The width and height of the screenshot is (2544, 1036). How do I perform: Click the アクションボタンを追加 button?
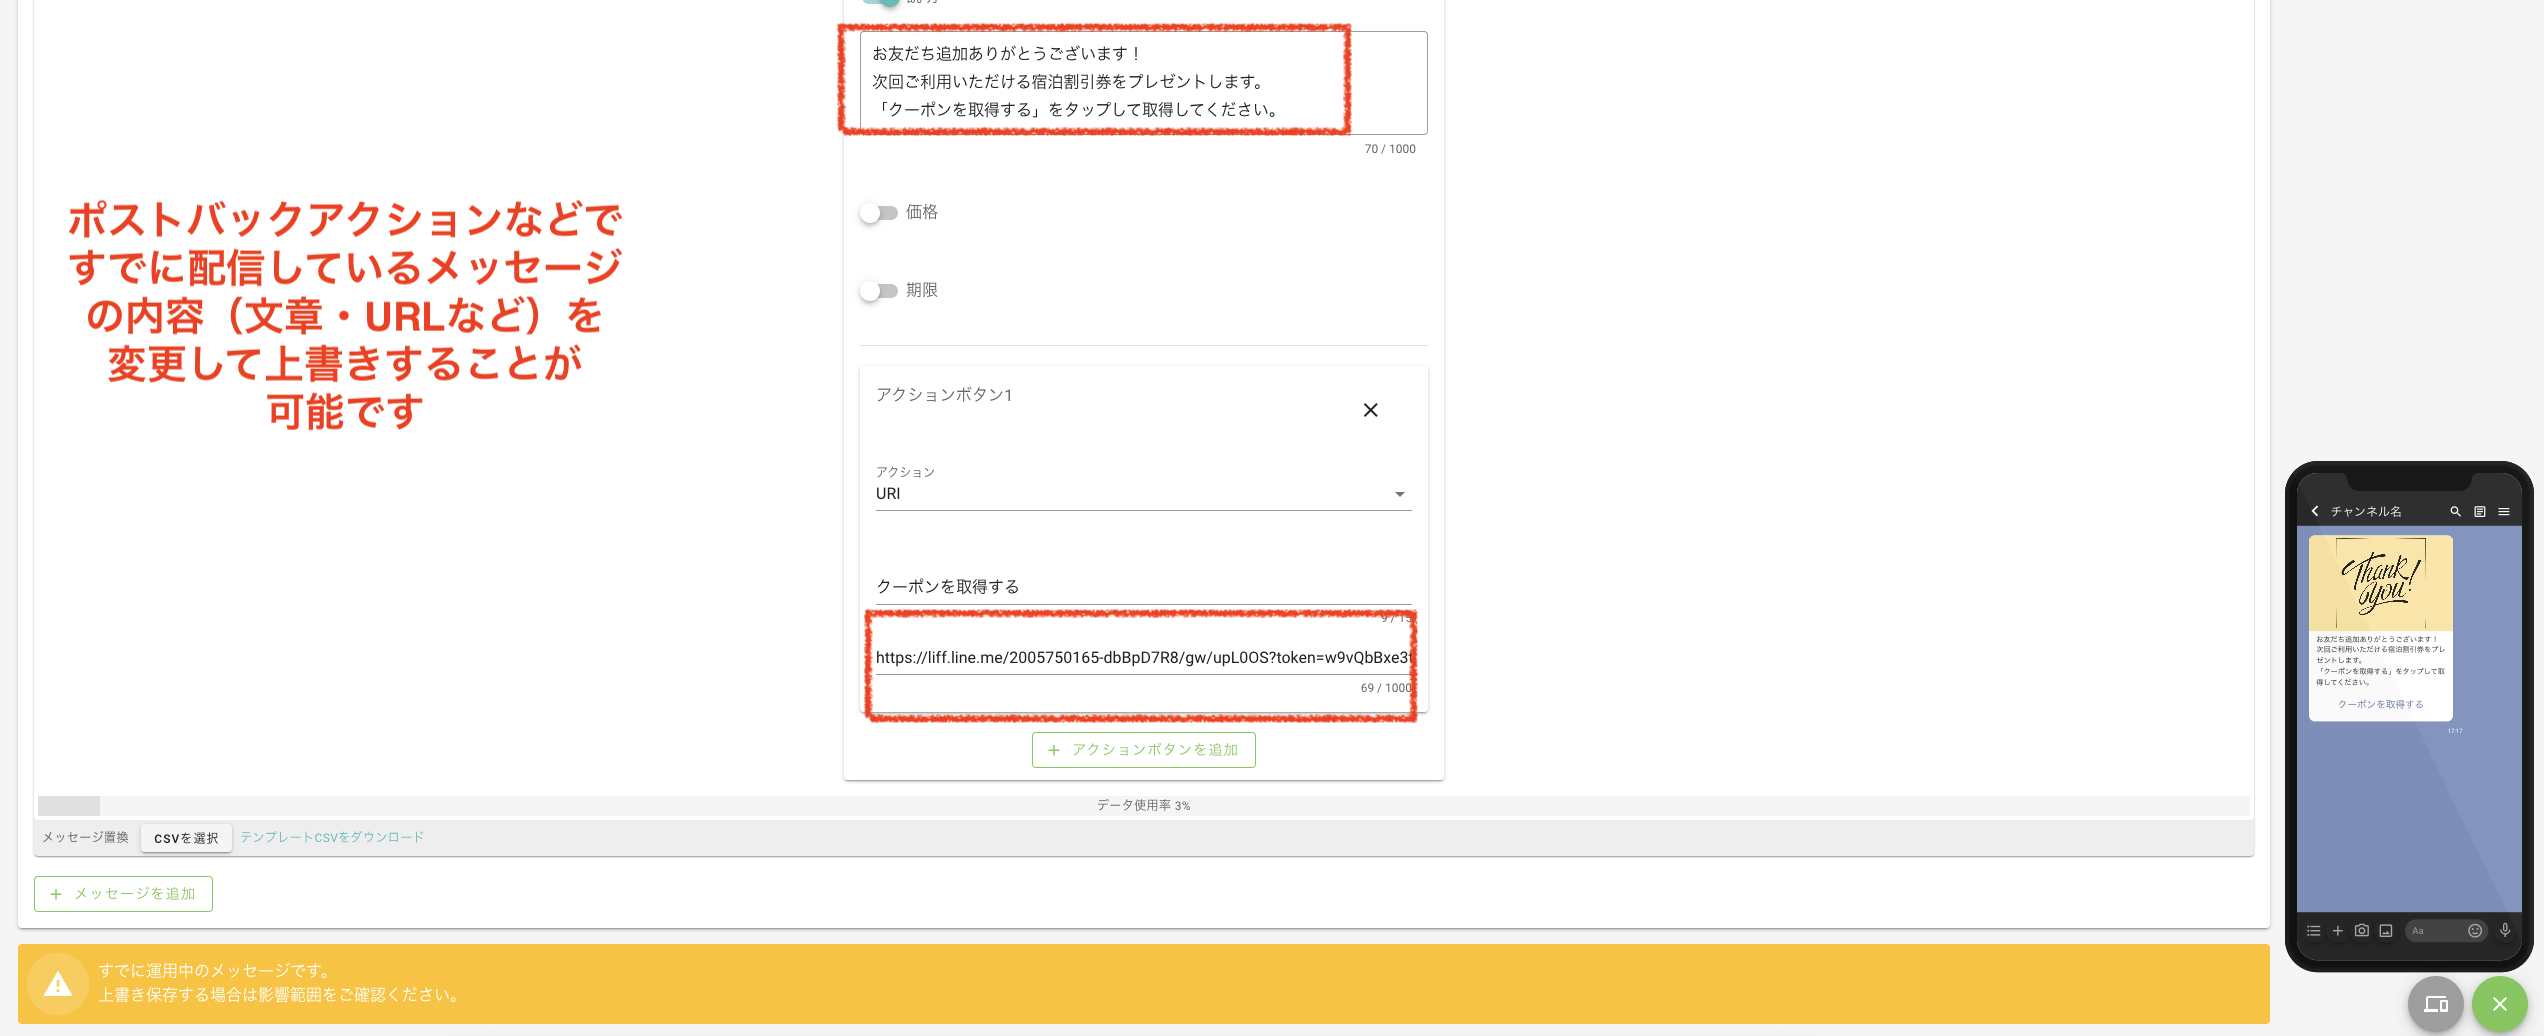(1143, 750)
